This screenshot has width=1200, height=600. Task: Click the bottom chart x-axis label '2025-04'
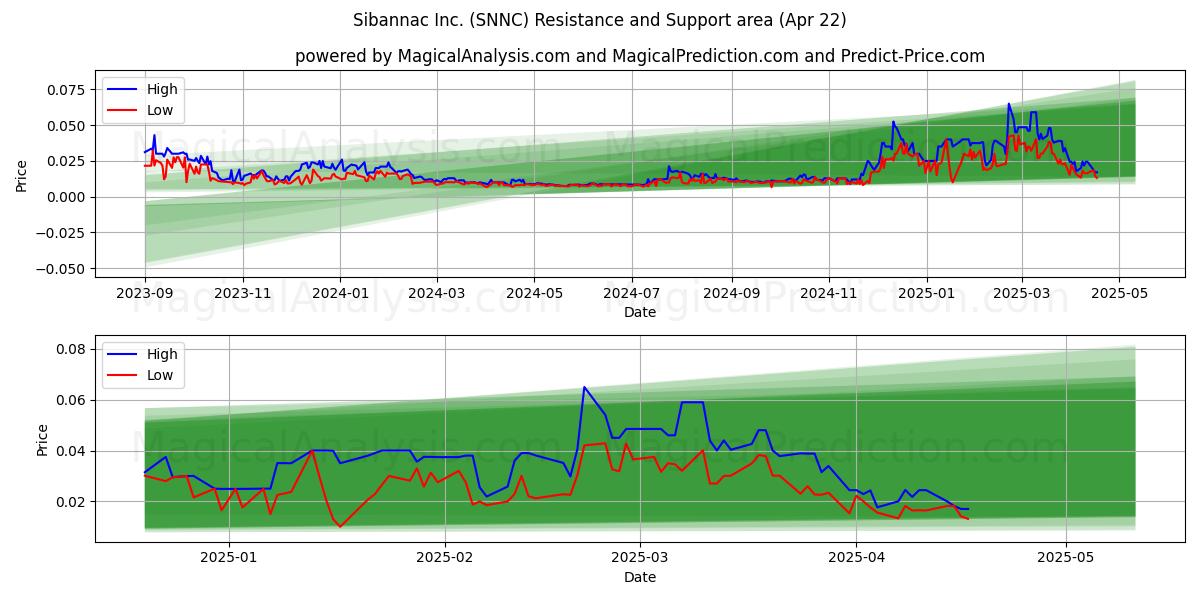tap(857, 558)
